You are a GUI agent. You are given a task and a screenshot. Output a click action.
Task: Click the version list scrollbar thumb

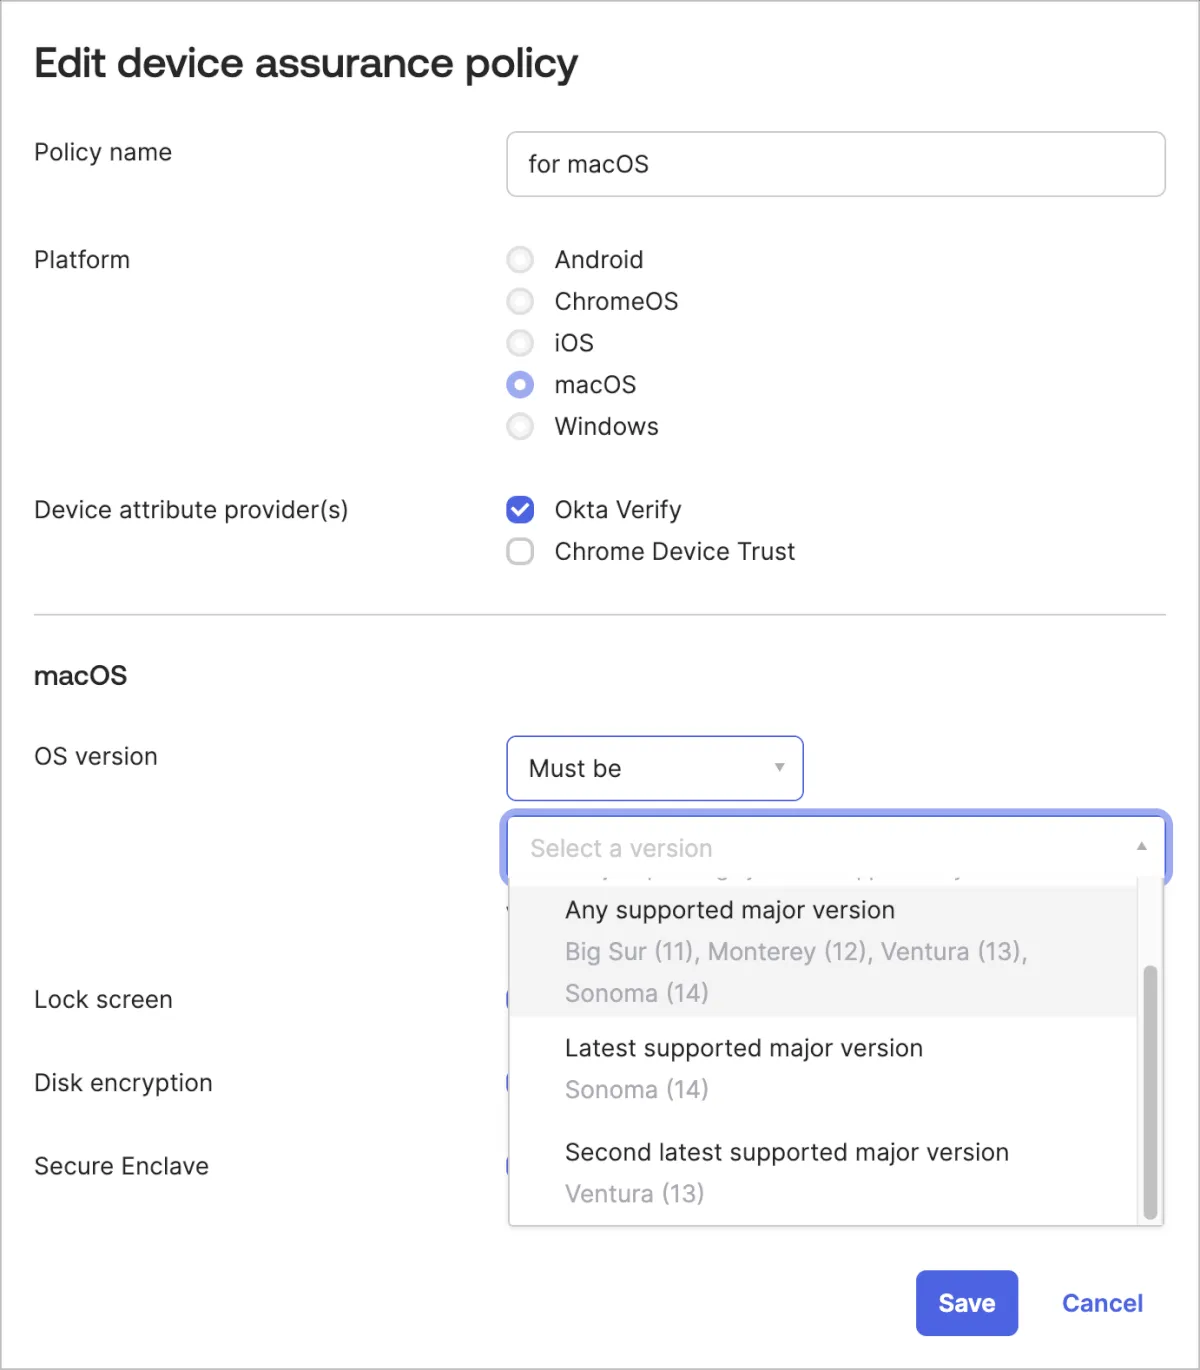1150,1090
